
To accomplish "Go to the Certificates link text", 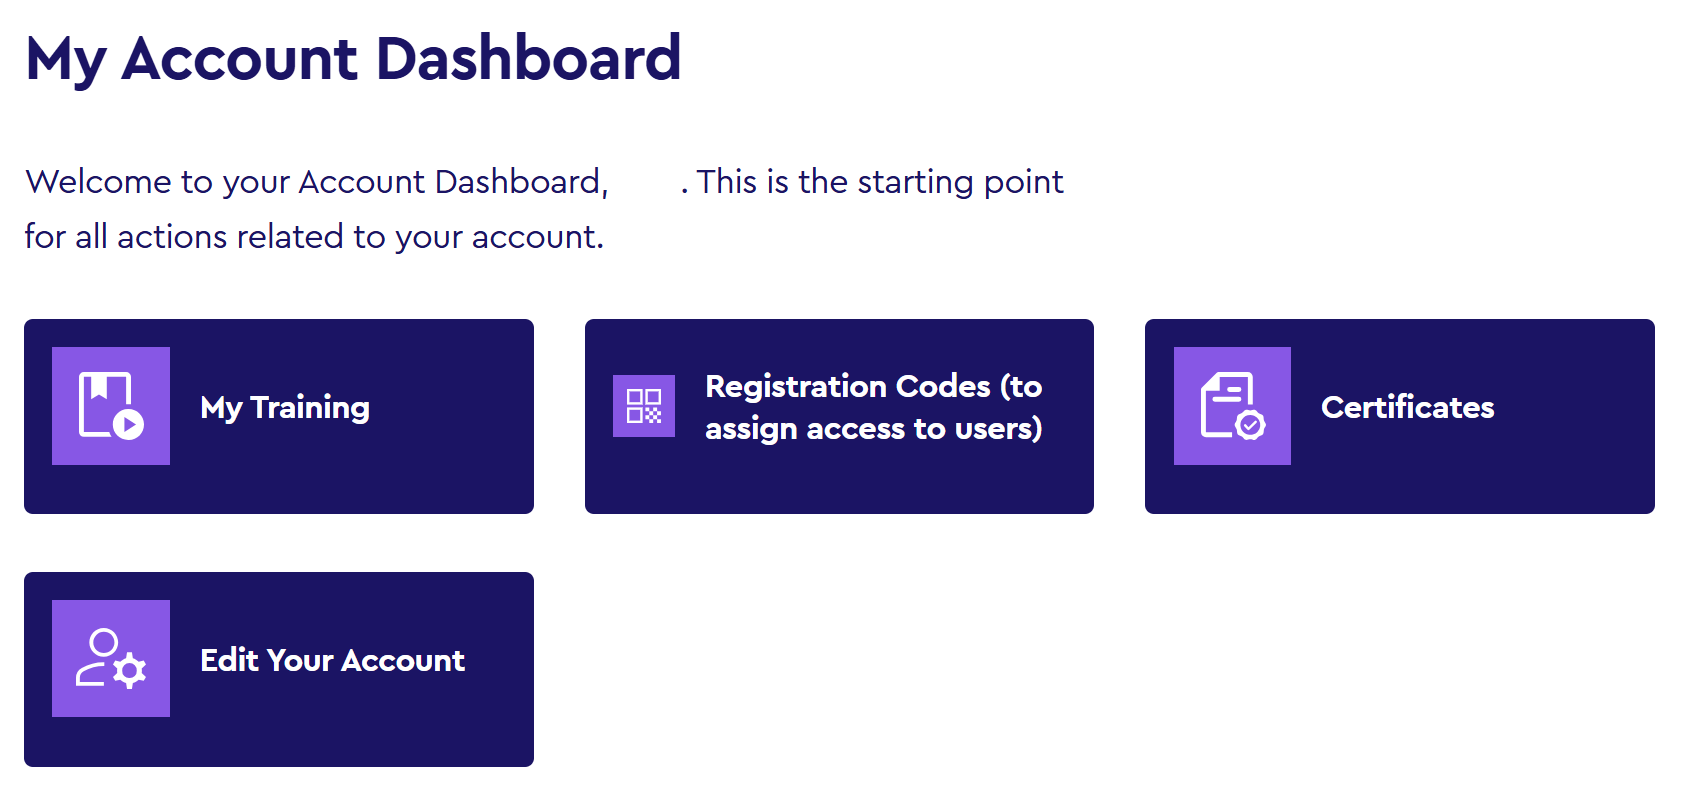I will point(1407,407).
